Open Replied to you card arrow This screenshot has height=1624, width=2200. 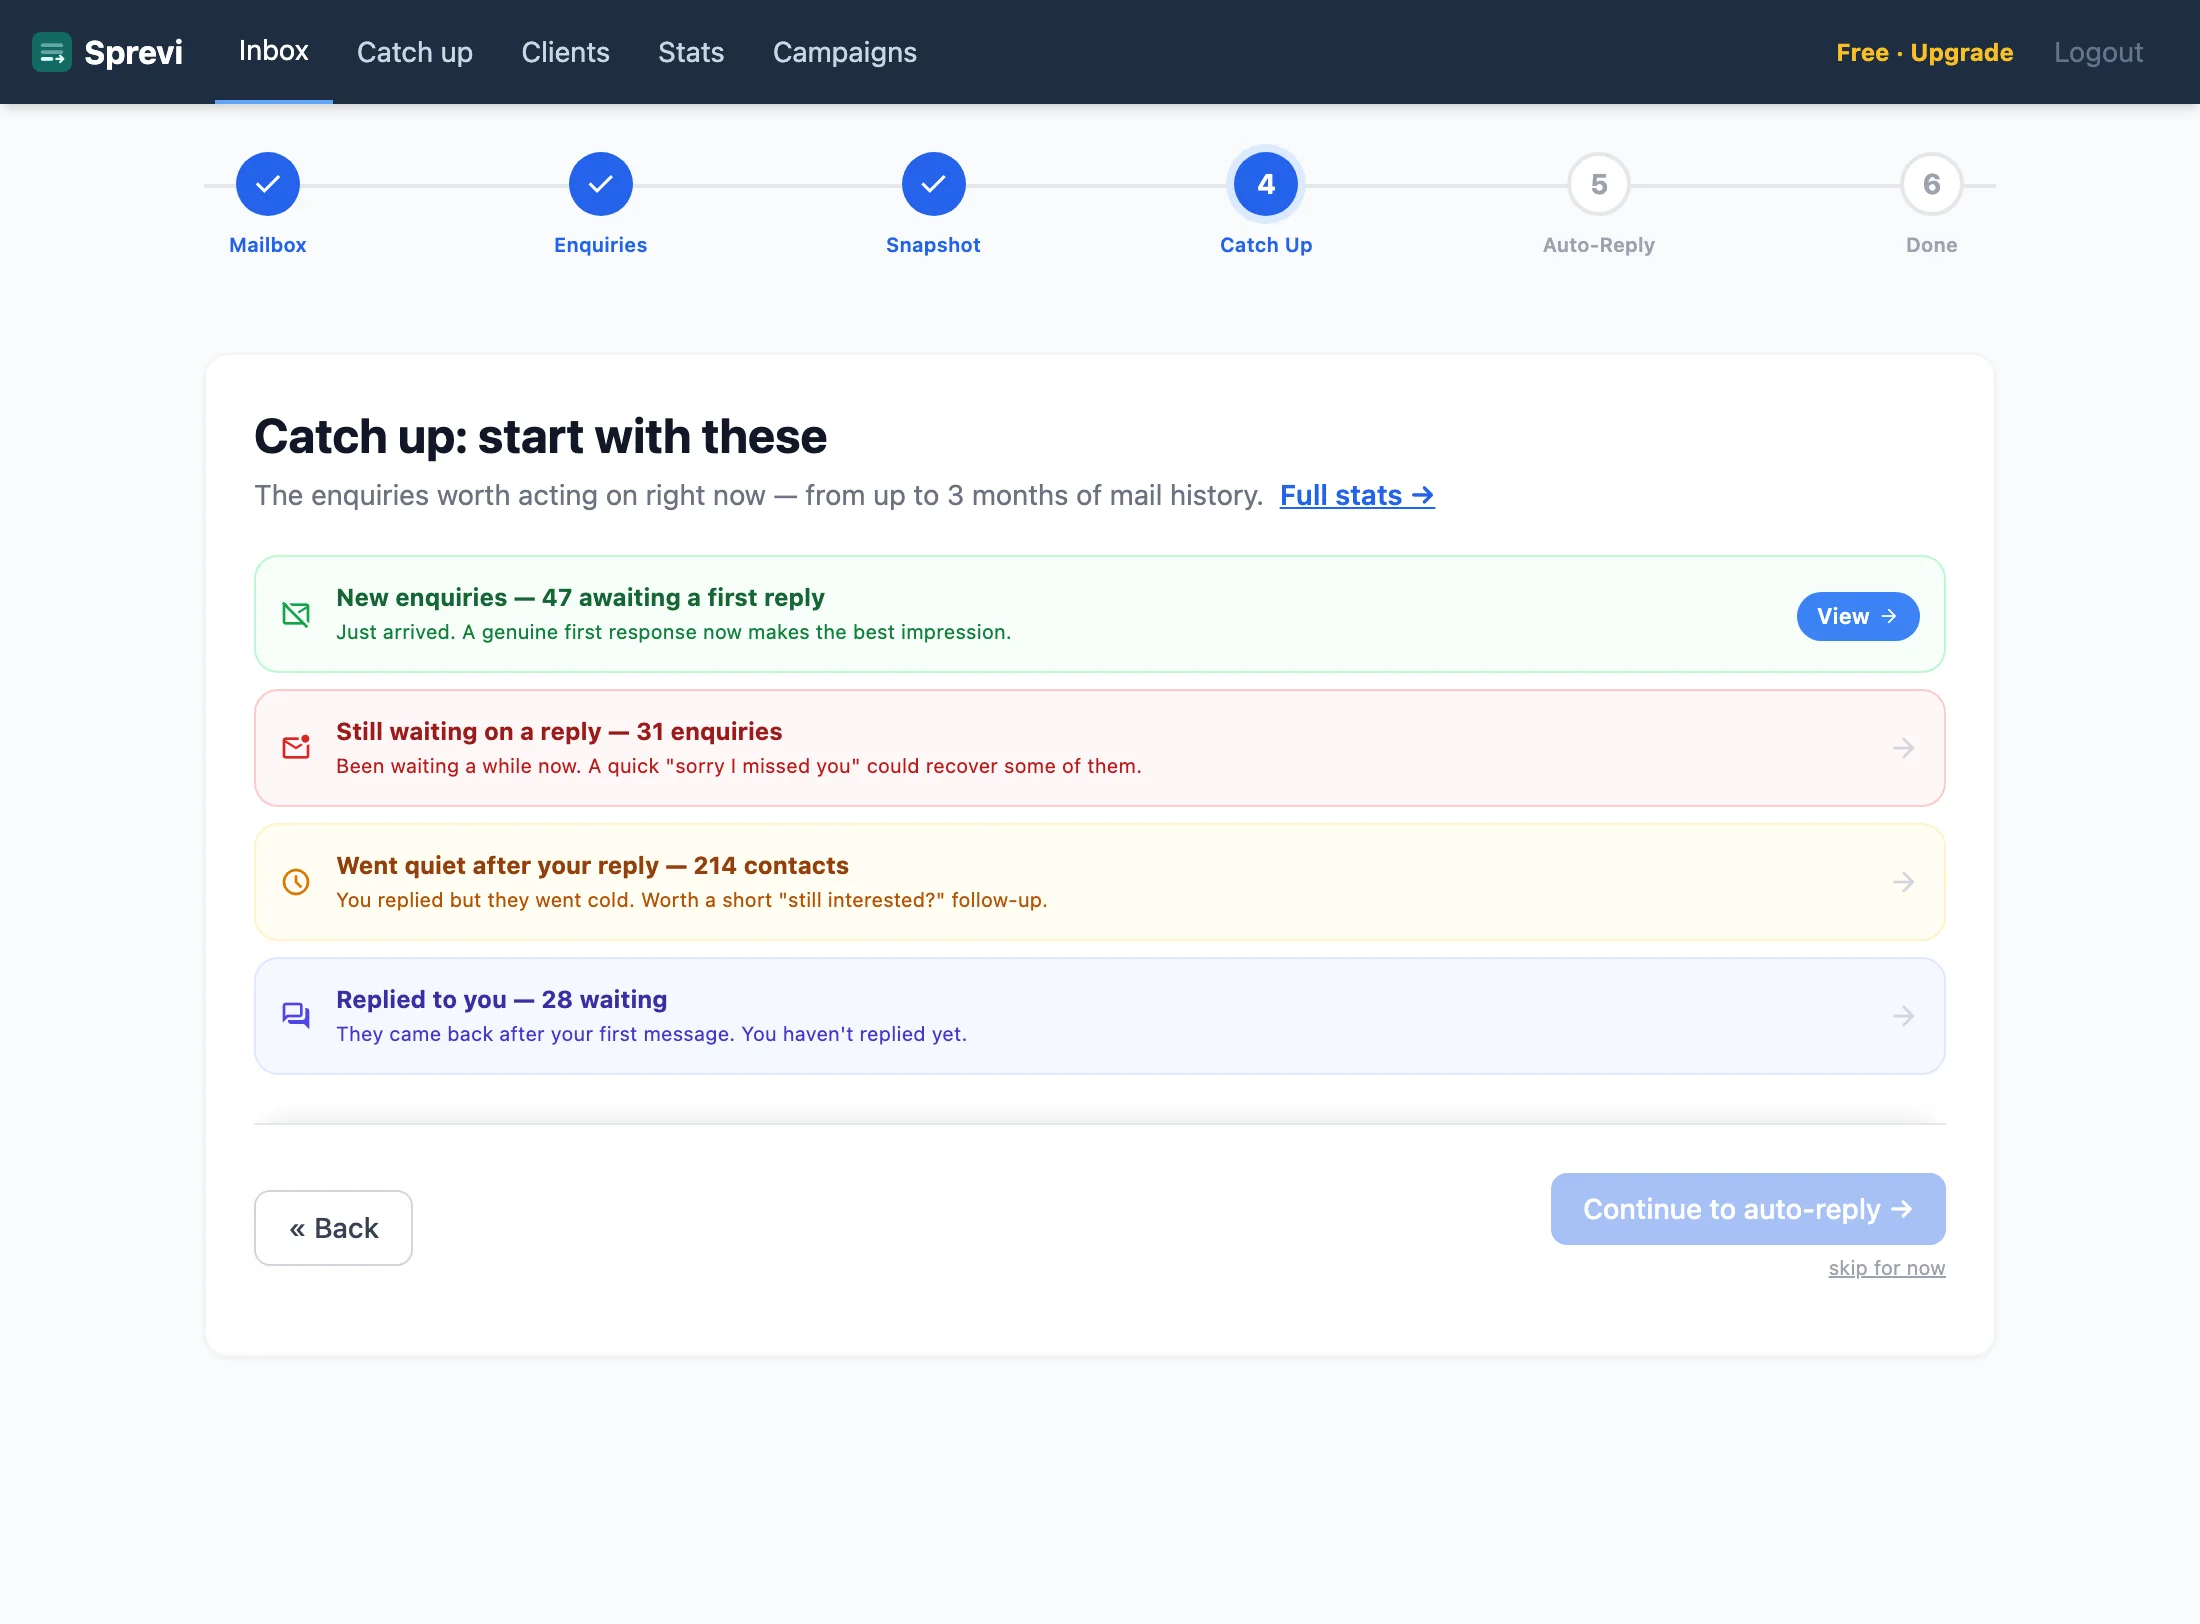pos(1904,1016)
